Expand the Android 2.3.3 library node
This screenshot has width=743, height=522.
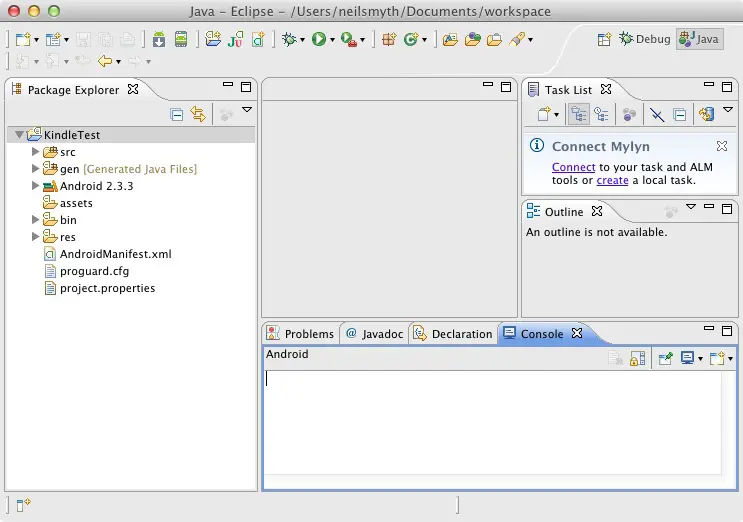(35, 185)
